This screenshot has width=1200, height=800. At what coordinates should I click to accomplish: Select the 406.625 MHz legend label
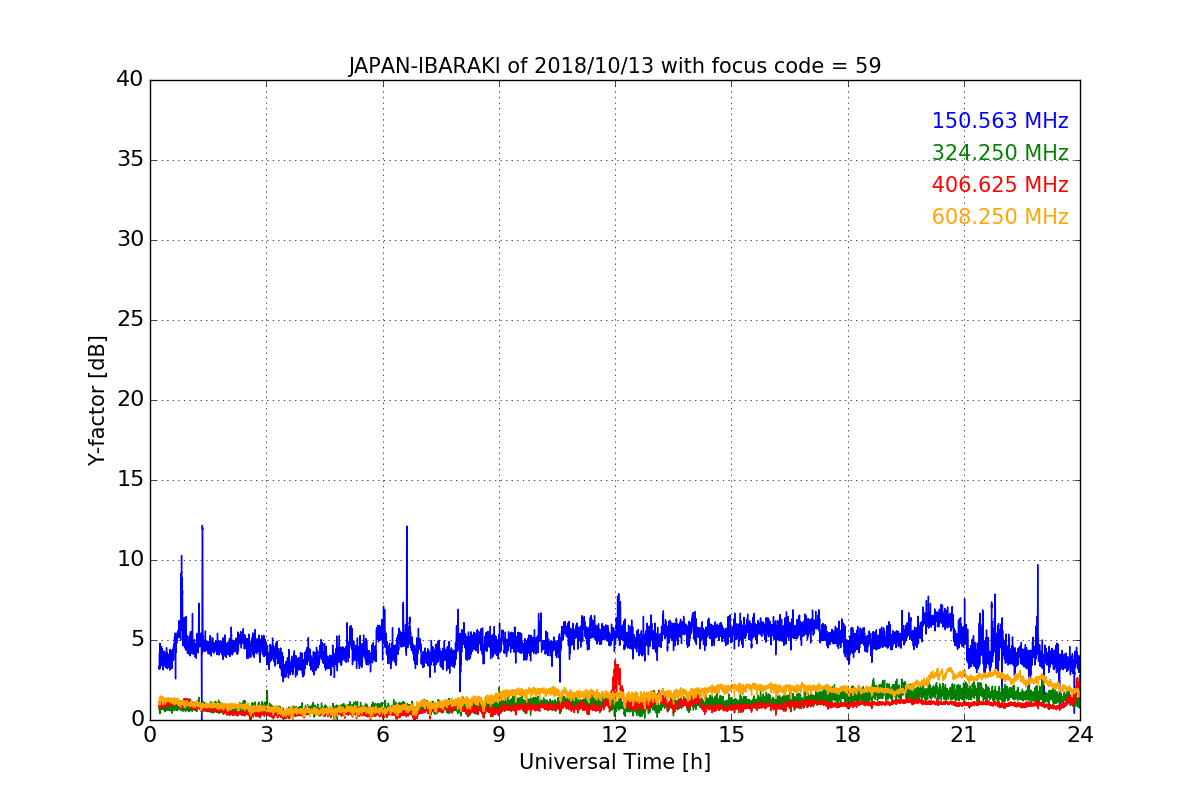(1000, 185)
